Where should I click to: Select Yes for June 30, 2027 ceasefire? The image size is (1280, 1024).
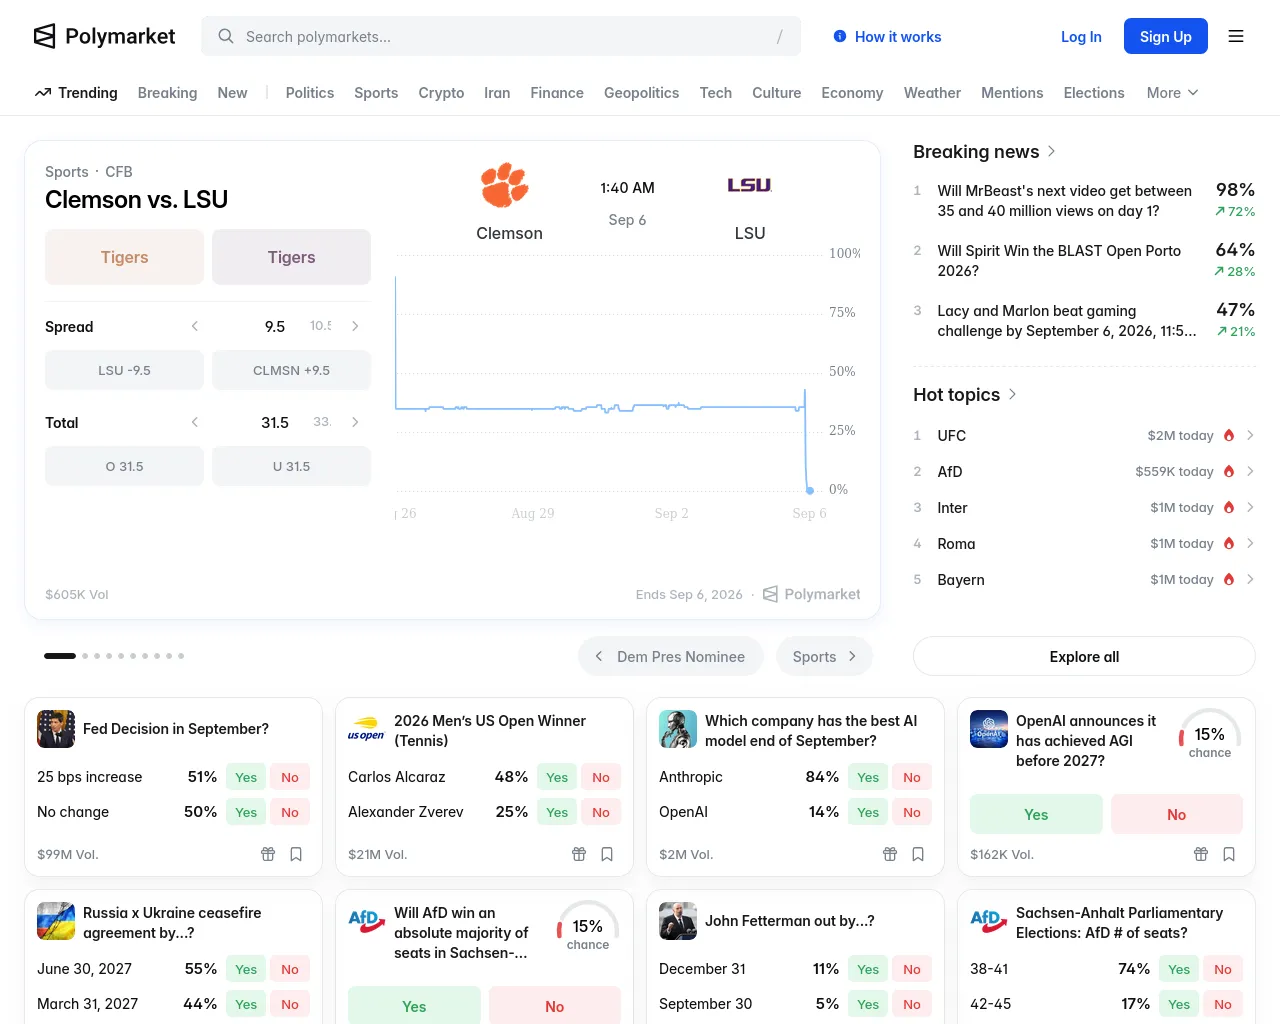[246, 969]
